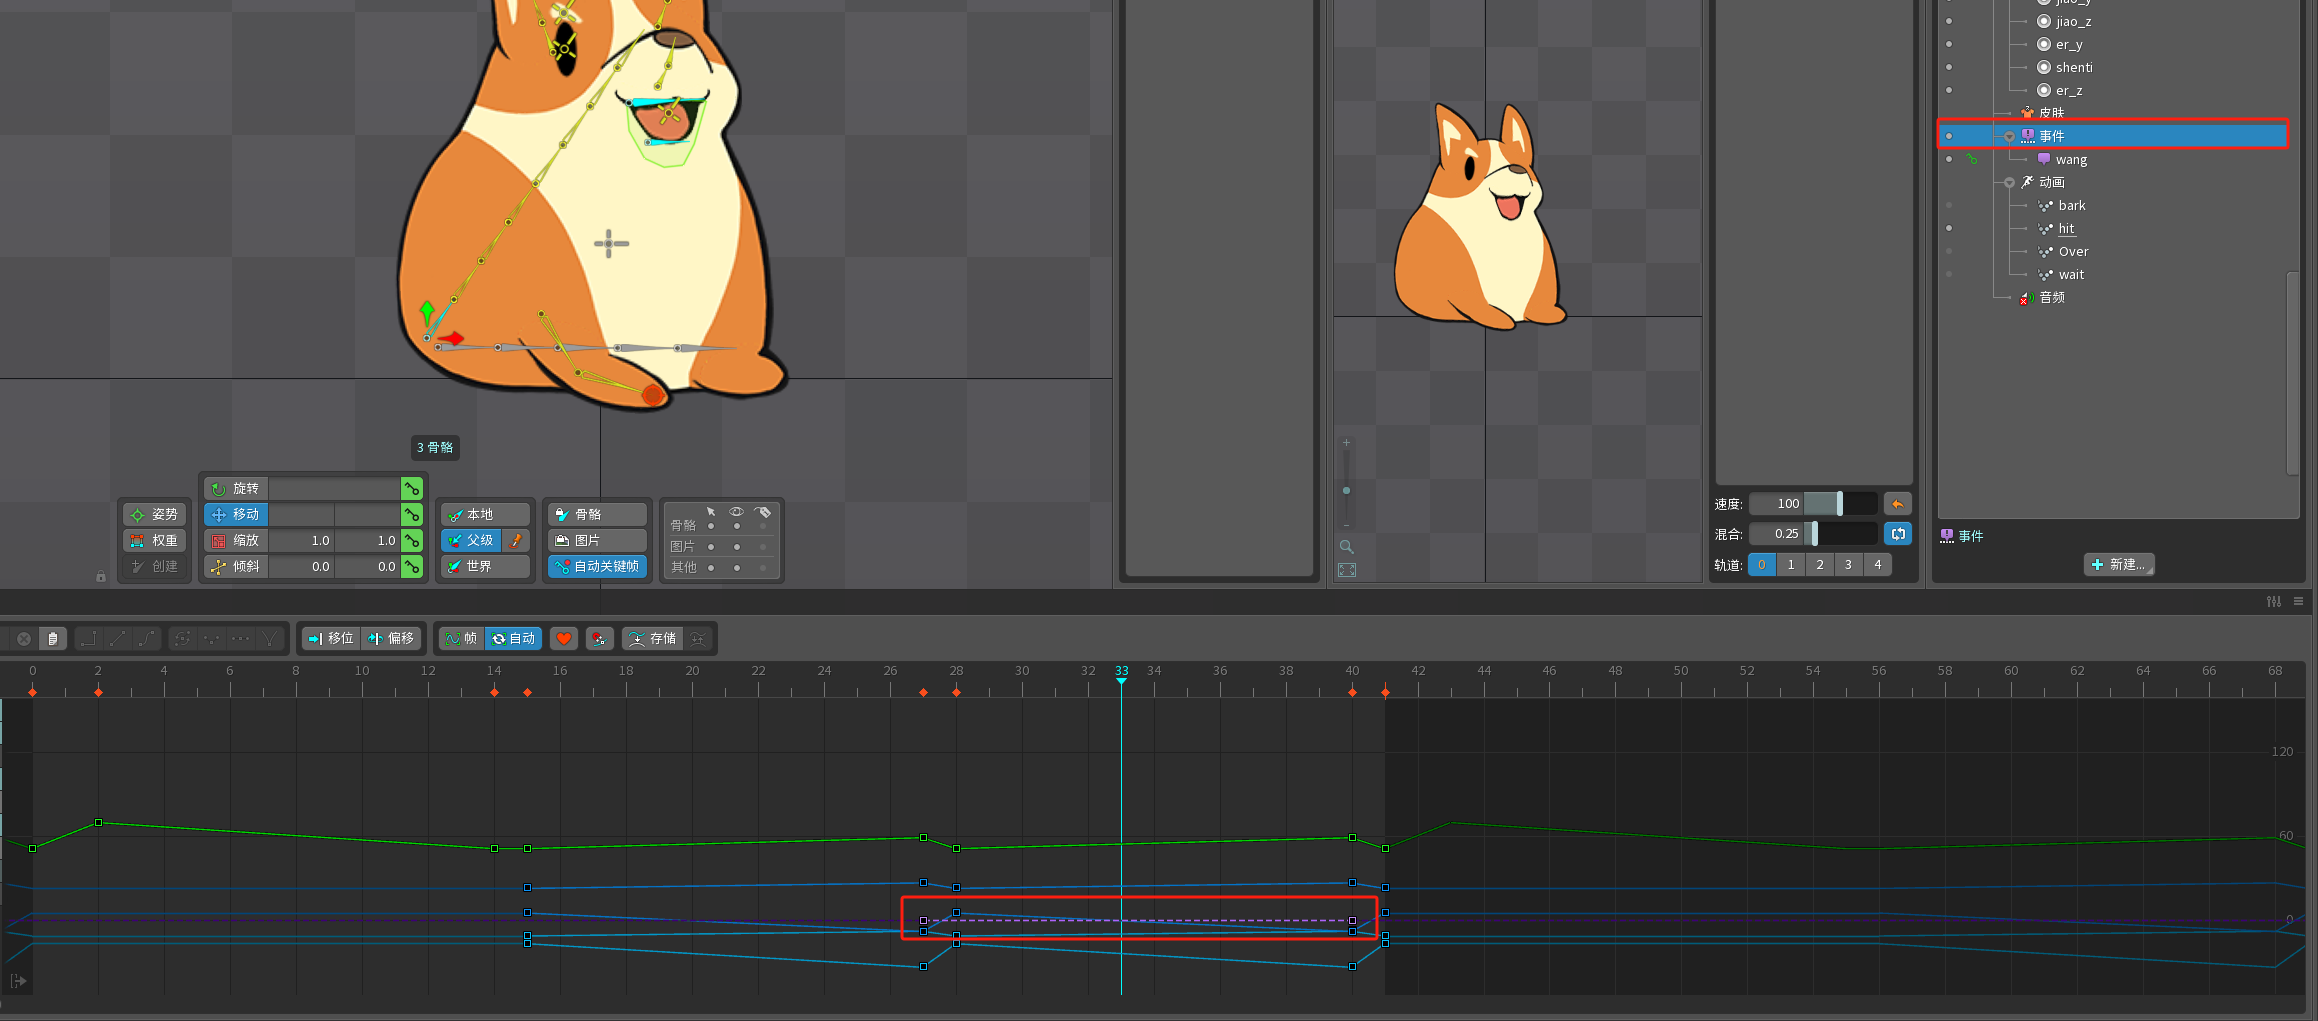Click the 偏移 (Offset) button
Image resolution: width=2318 pixels, height=1021 pixels.
391,638
